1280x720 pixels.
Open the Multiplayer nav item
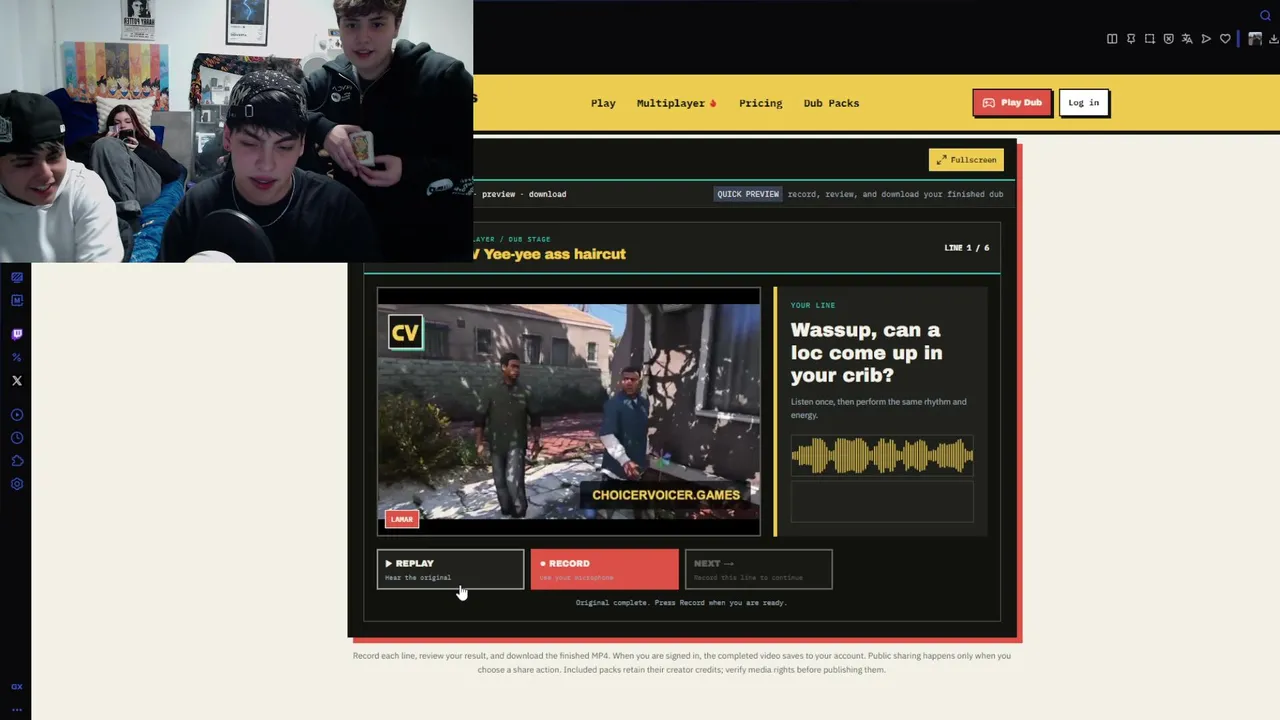click(677, 103)
